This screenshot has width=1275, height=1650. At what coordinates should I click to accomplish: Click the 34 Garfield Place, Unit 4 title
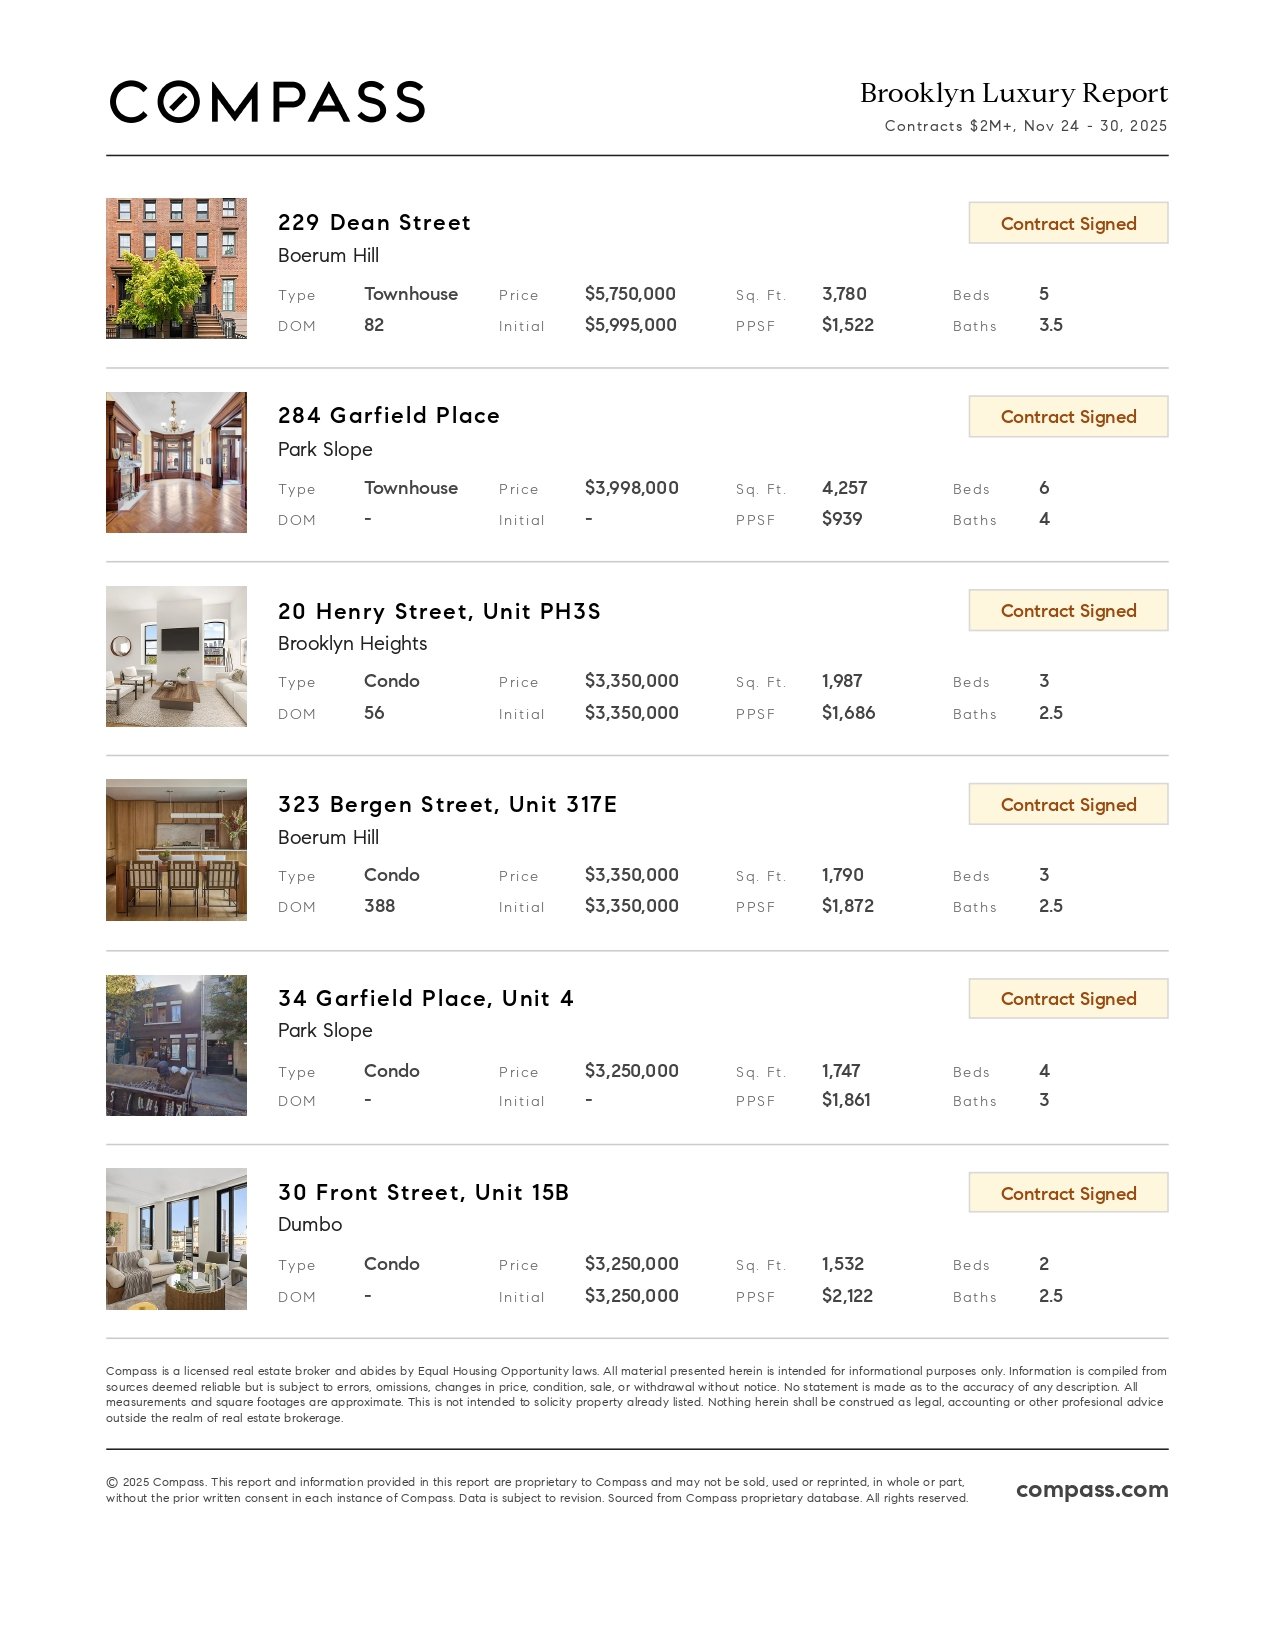pos(425,999)
